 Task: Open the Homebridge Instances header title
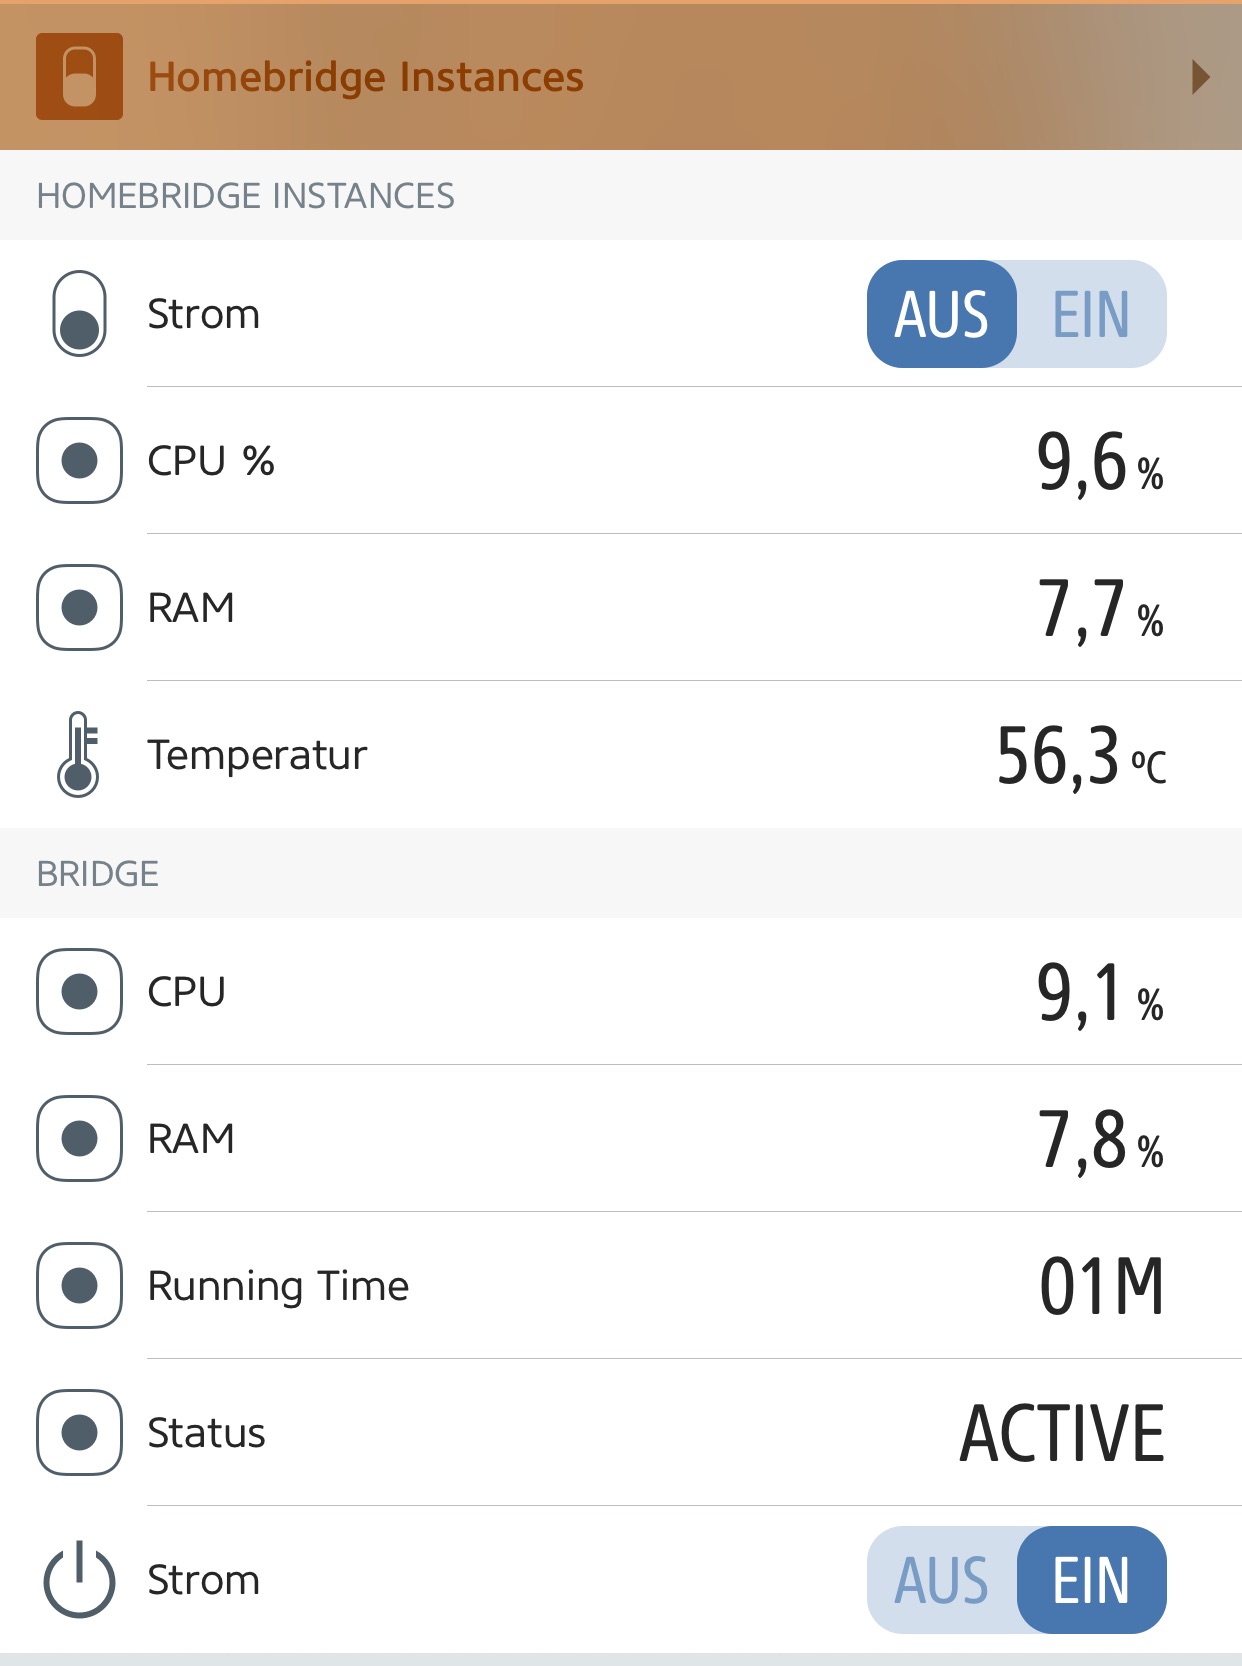pos(366,77)
